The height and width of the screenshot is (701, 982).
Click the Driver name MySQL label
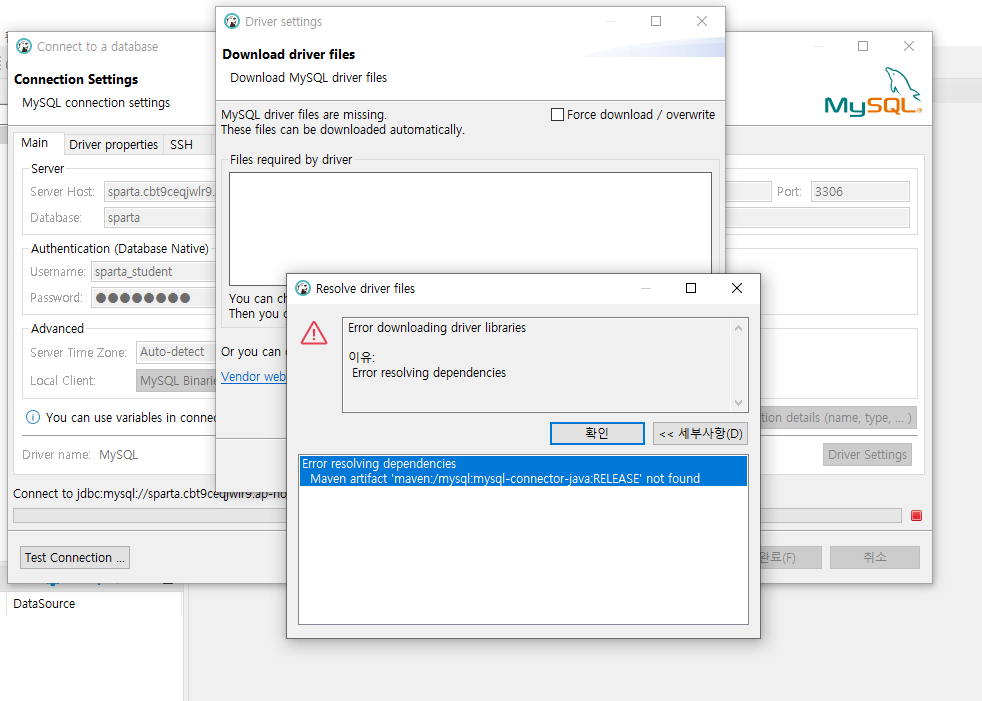[80, 455]
